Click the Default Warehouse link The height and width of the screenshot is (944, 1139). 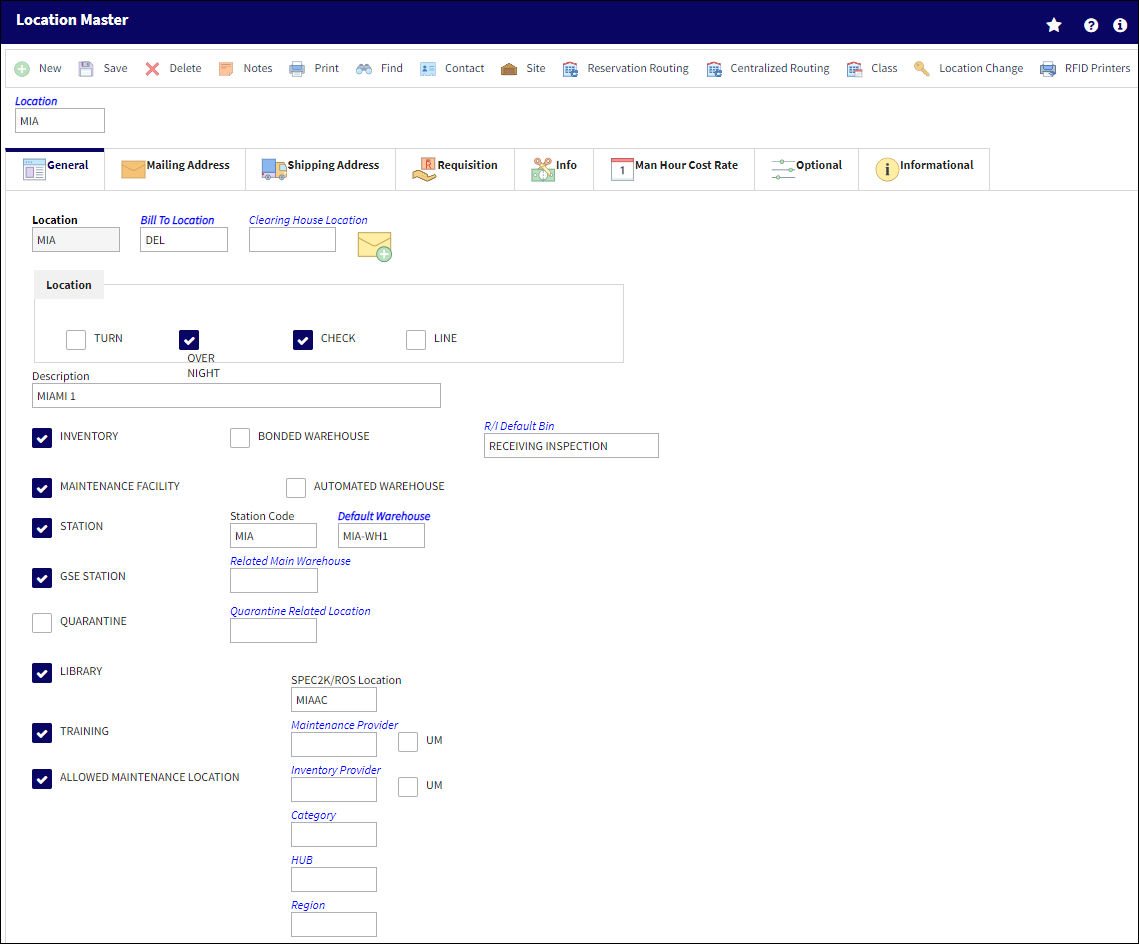tap(384, 516)
